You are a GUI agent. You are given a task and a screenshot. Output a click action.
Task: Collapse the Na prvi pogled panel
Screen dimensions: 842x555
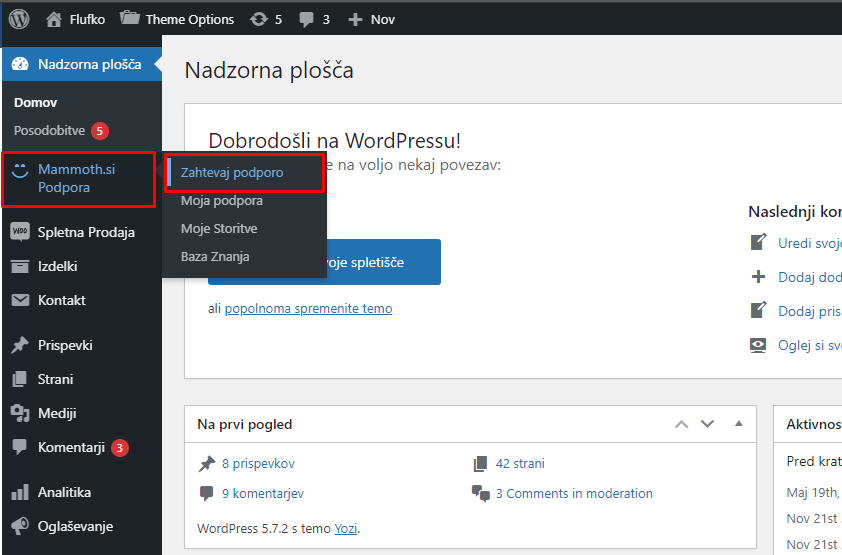click(739, 423)
